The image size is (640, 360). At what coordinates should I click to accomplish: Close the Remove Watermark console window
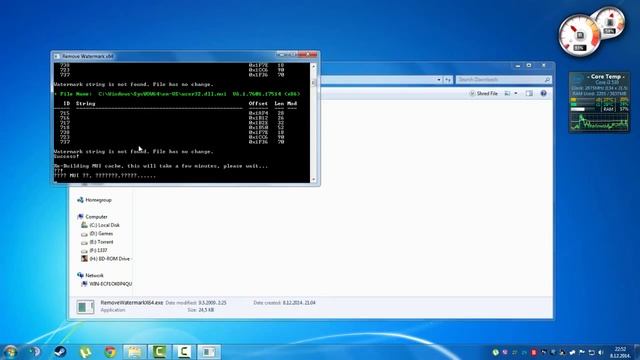[x=308, y=55]
